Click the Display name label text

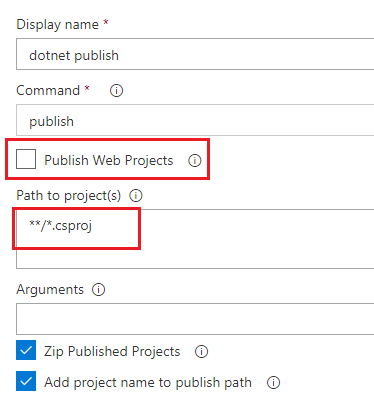(x=57, y=25)
